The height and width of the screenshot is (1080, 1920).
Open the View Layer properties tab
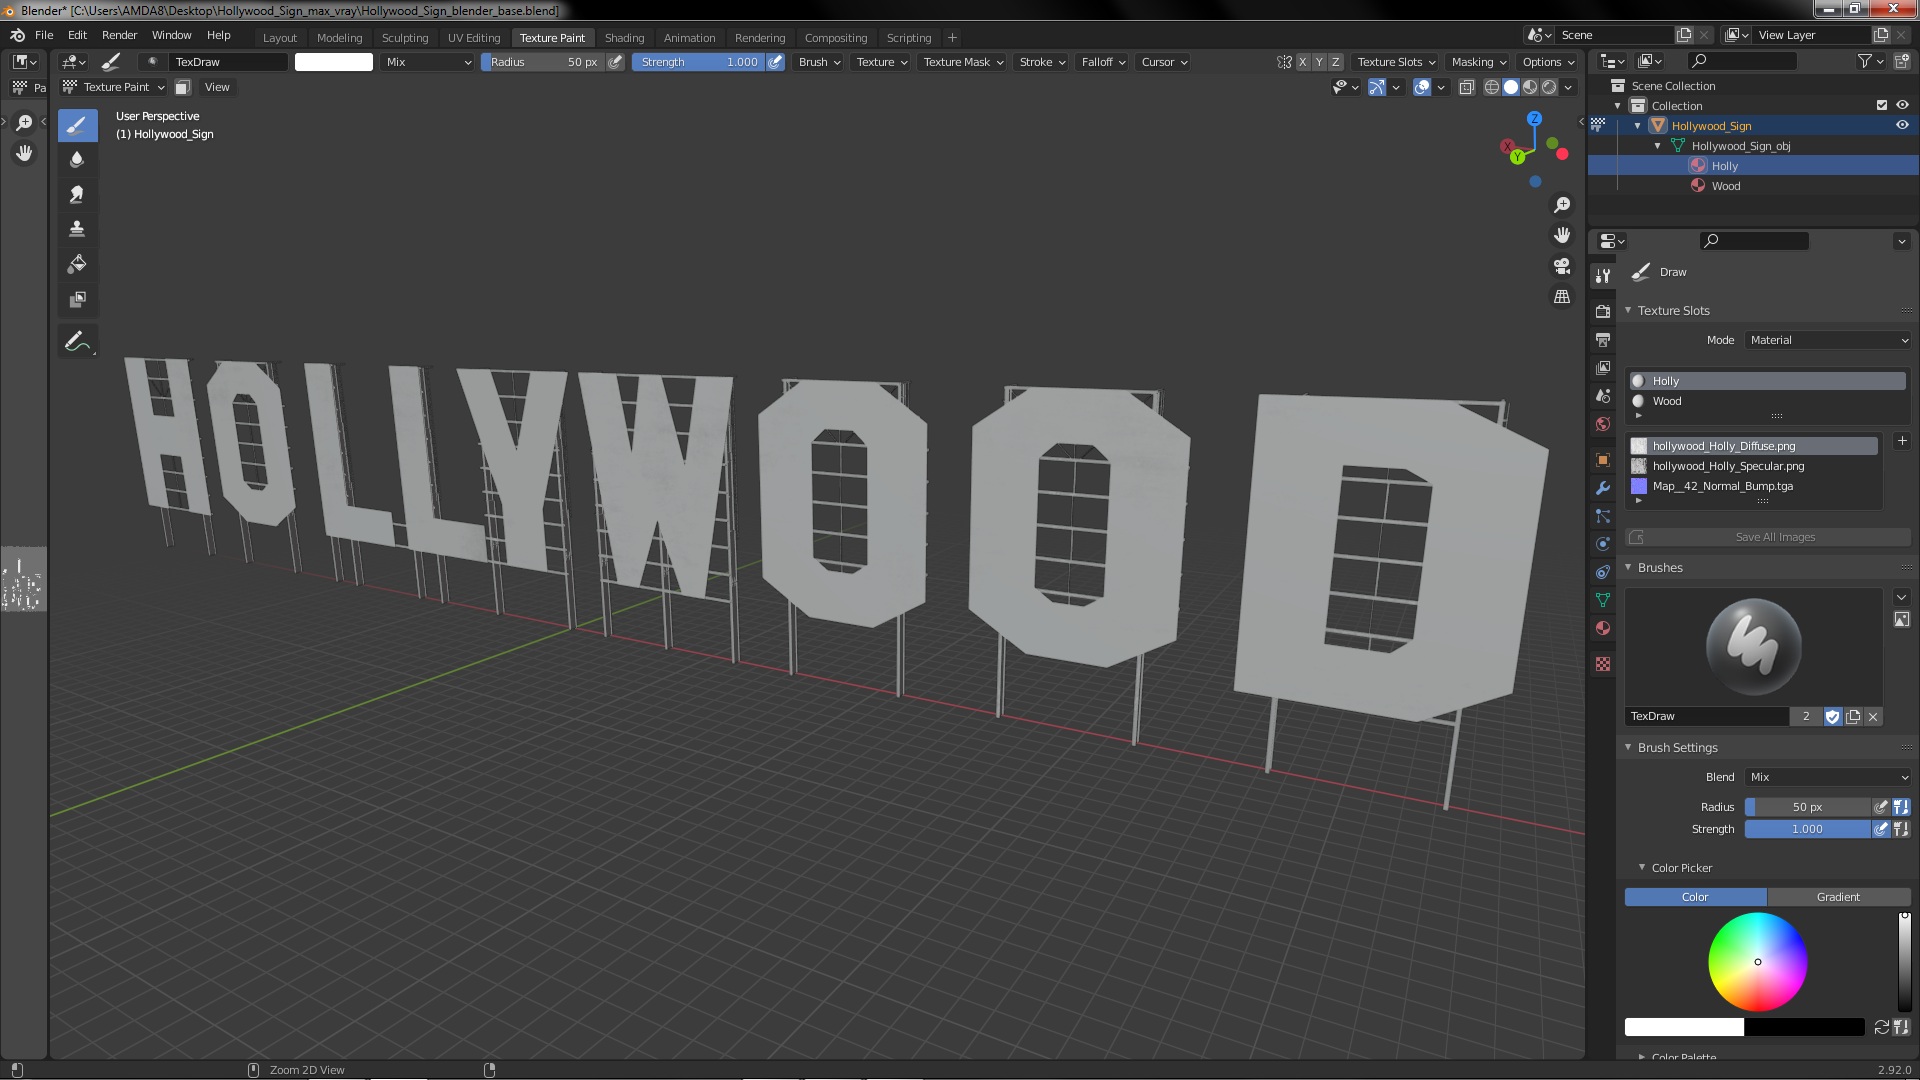[x=1603, y=368]
